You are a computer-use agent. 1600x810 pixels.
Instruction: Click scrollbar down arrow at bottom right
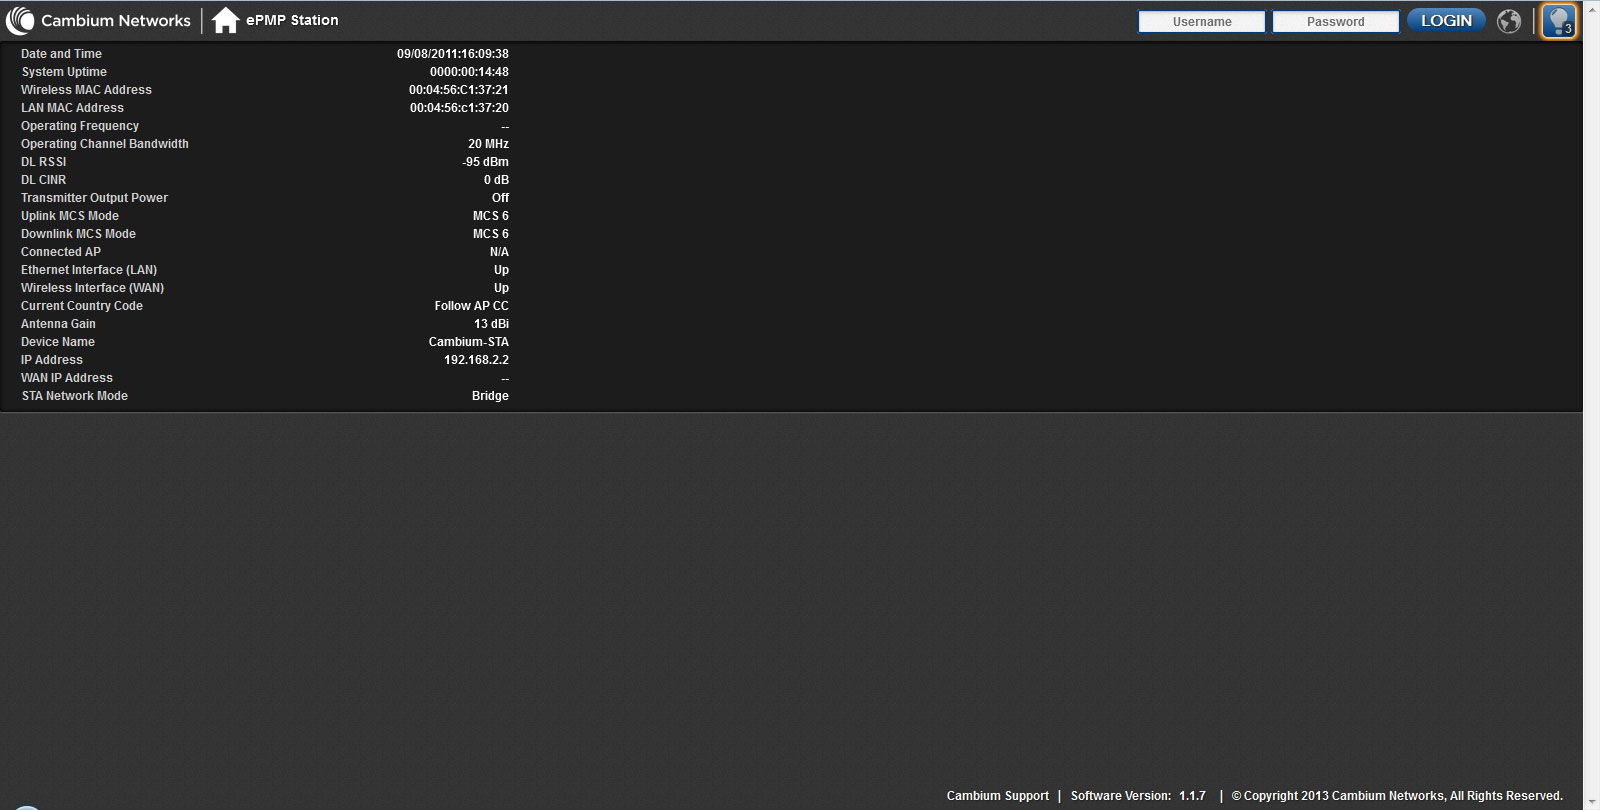pos(1591,803)
